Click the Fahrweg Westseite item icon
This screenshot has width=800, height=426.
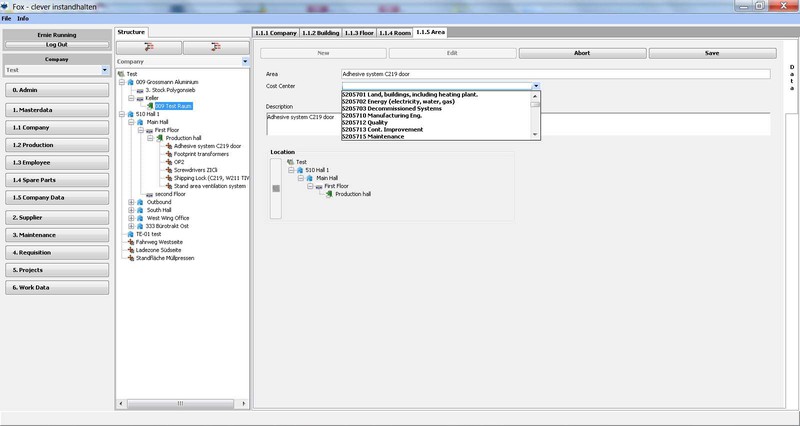[124, 242]
